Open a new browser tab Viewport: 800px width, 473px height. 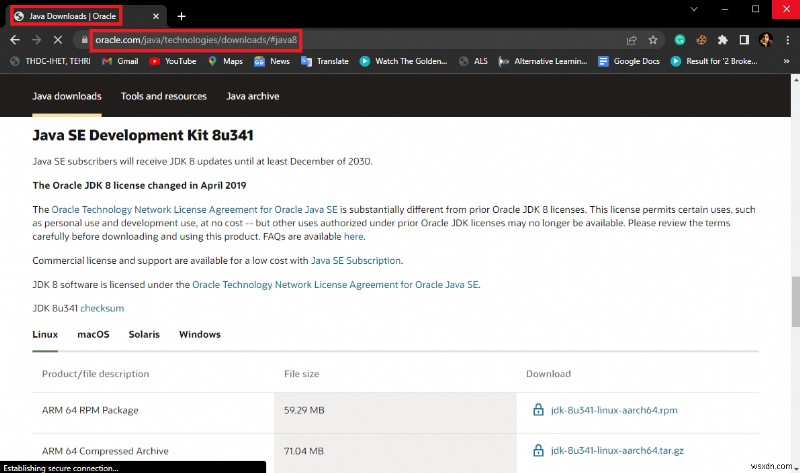(181, 16)
